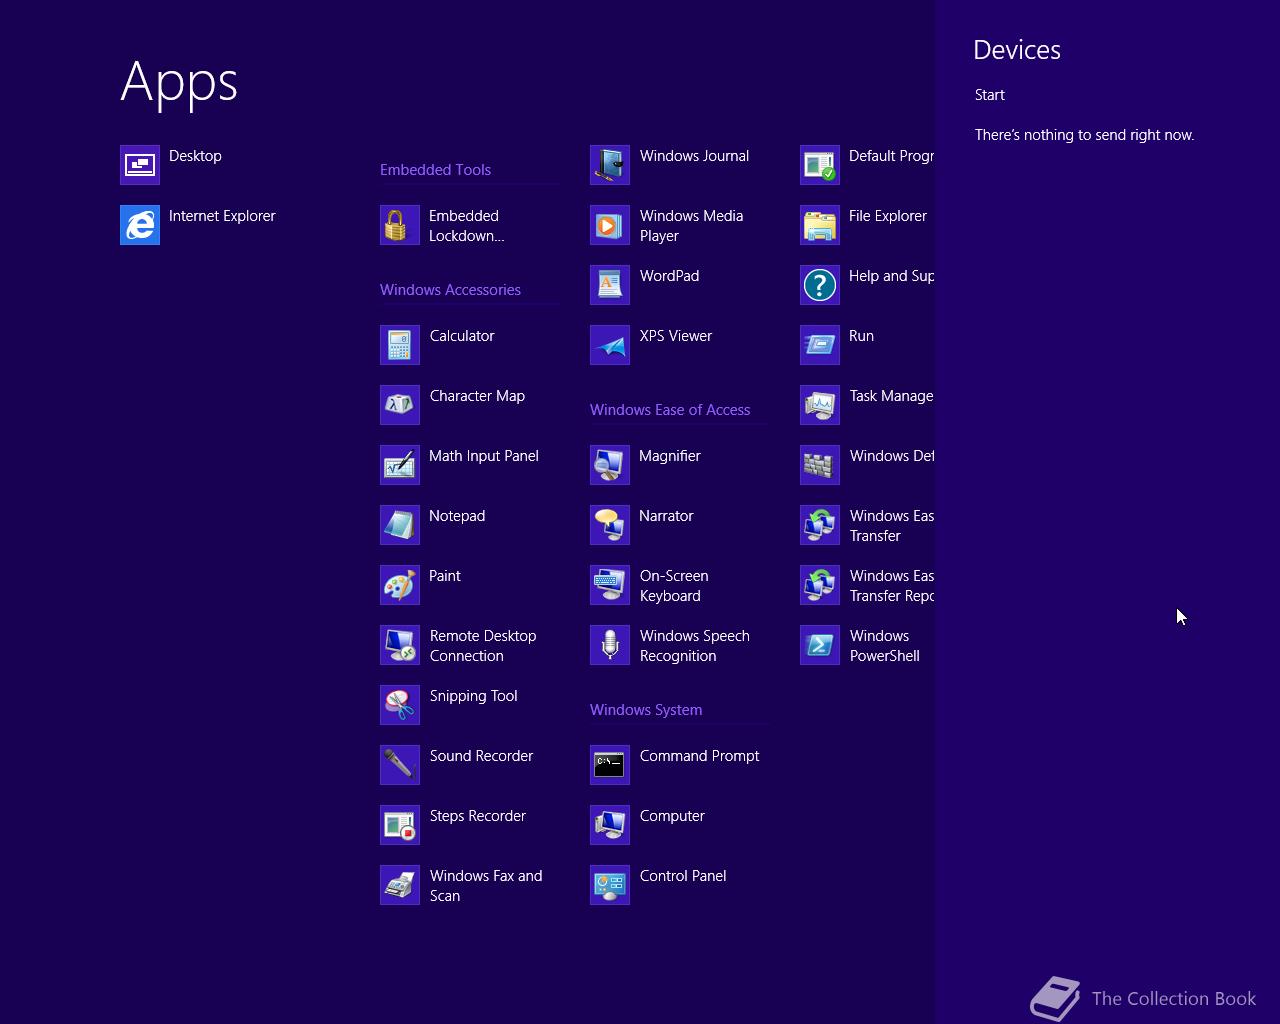1280x1024 pixels.
Task: Click the Notepad text label
Action: click(x=457, y=516)
